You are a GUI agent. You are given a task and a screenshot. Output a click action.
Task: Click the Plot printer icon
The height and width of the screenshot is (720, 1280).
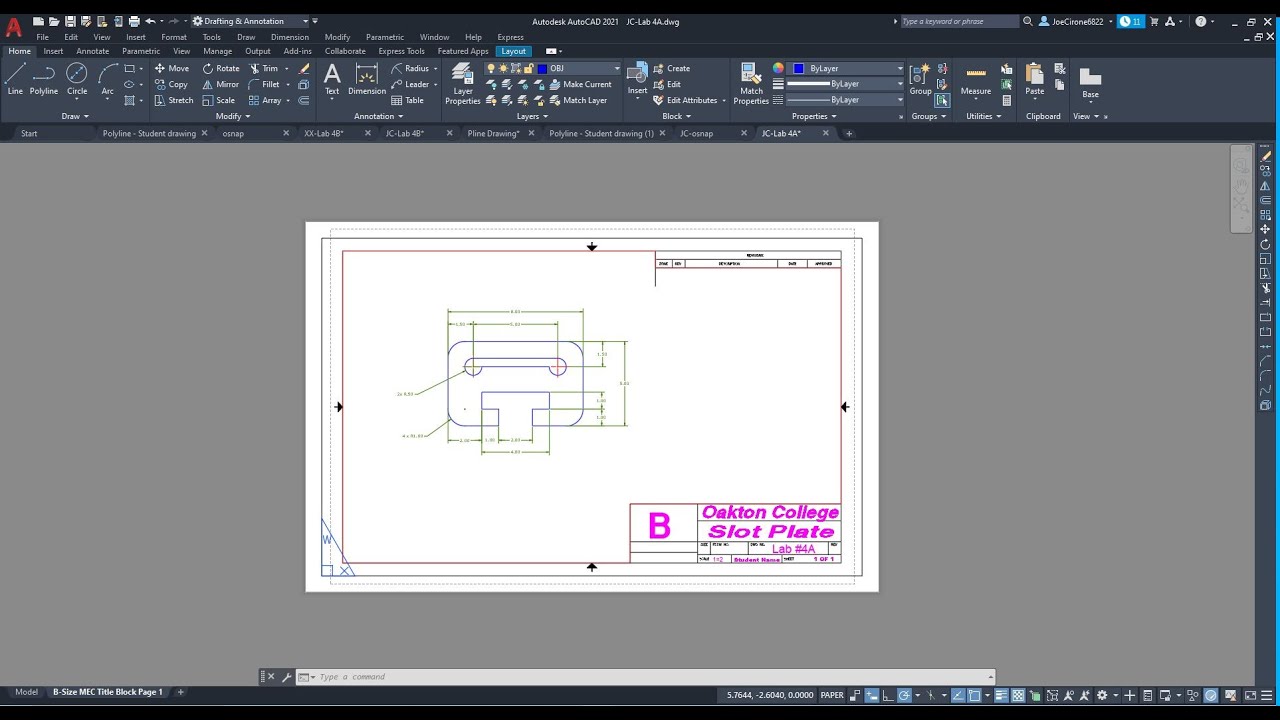tap(134, 21)
